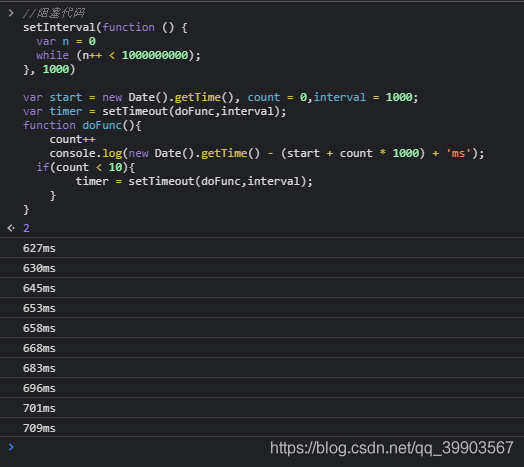Click the return-value arrow icon beside 2
524x467 pixels.
11,228
